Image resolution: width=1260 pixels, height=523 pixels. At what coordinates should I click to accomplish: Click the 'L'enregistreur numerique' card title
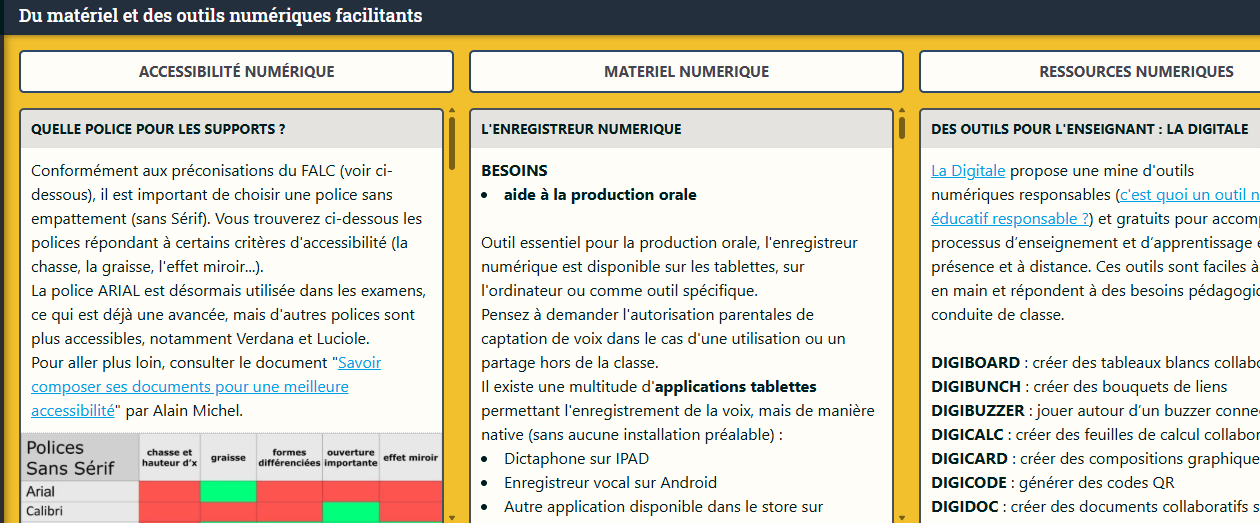pos(581,129)
